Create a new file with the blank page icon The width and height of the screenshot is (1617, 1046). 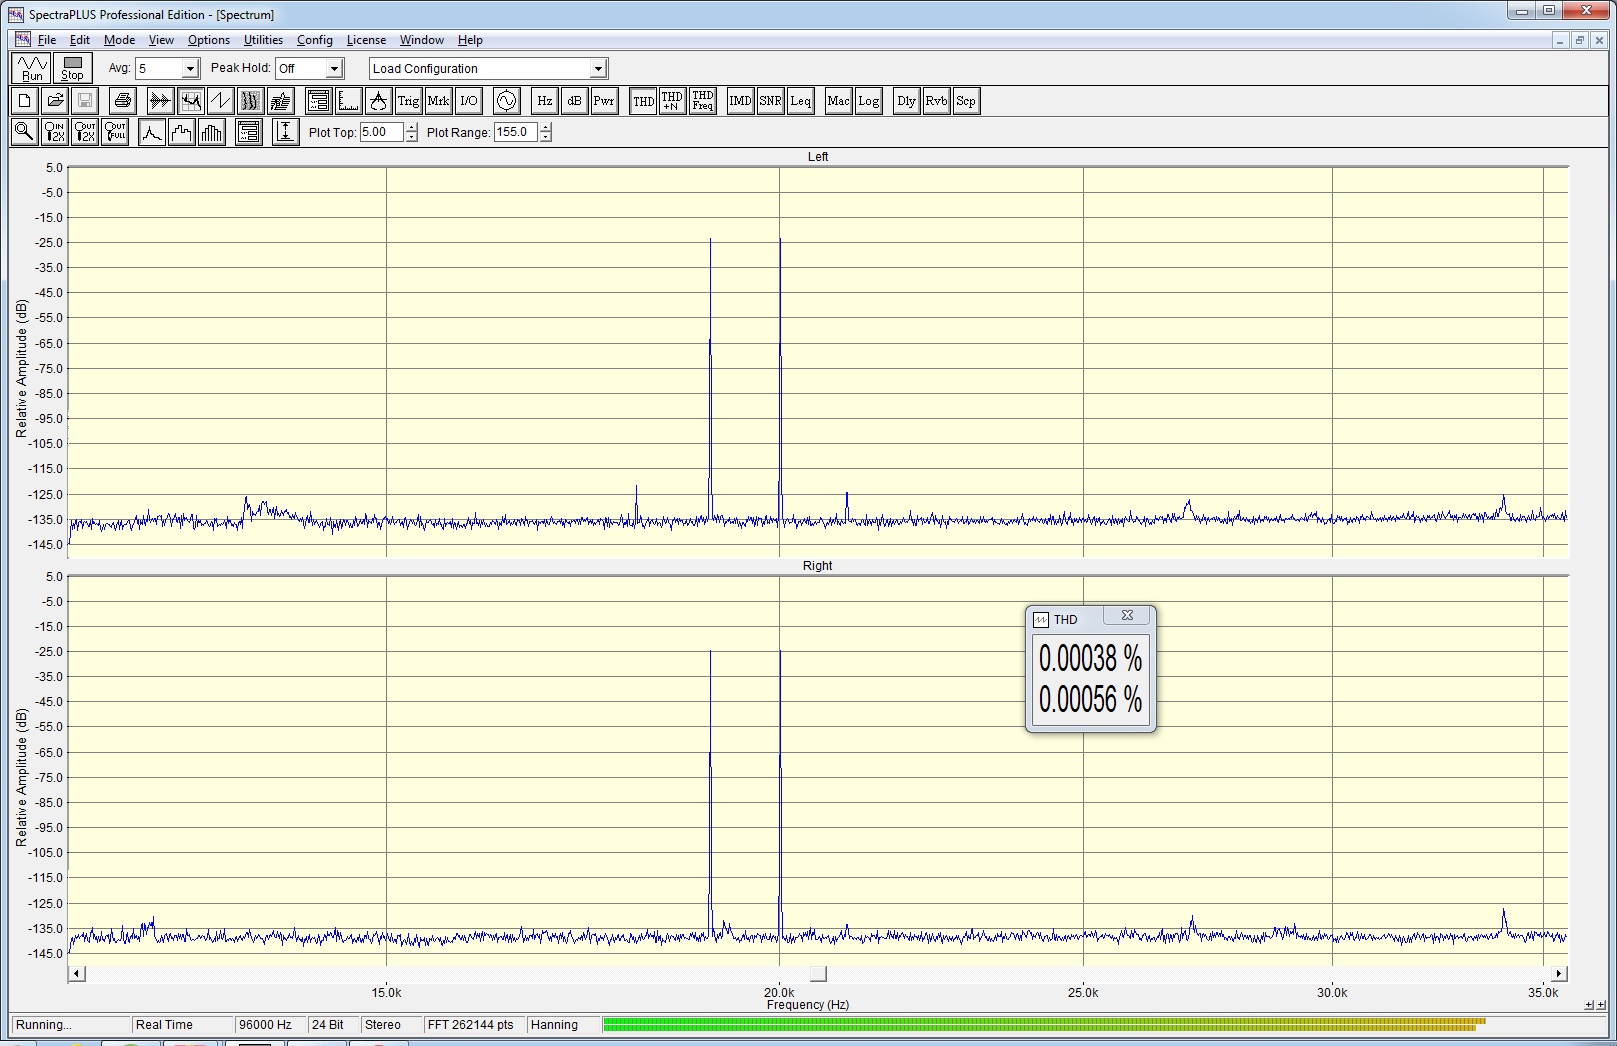tap(25, 101)
